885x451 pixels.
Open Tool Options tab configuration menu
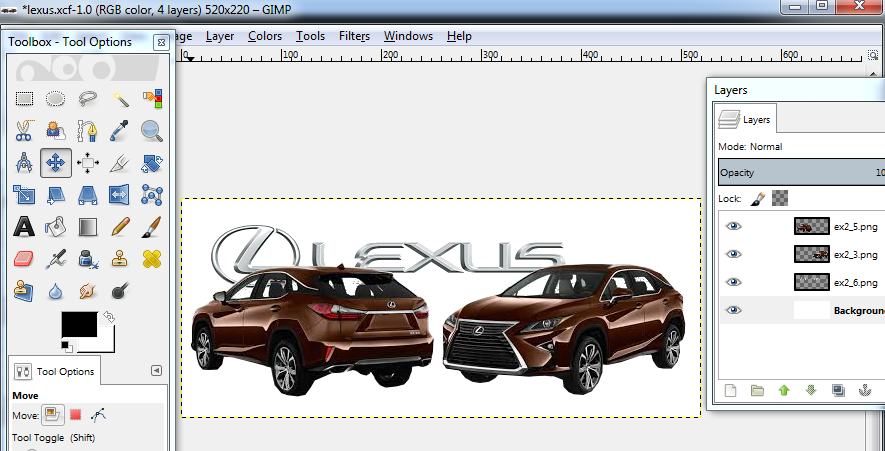click(x=157, y=371)
